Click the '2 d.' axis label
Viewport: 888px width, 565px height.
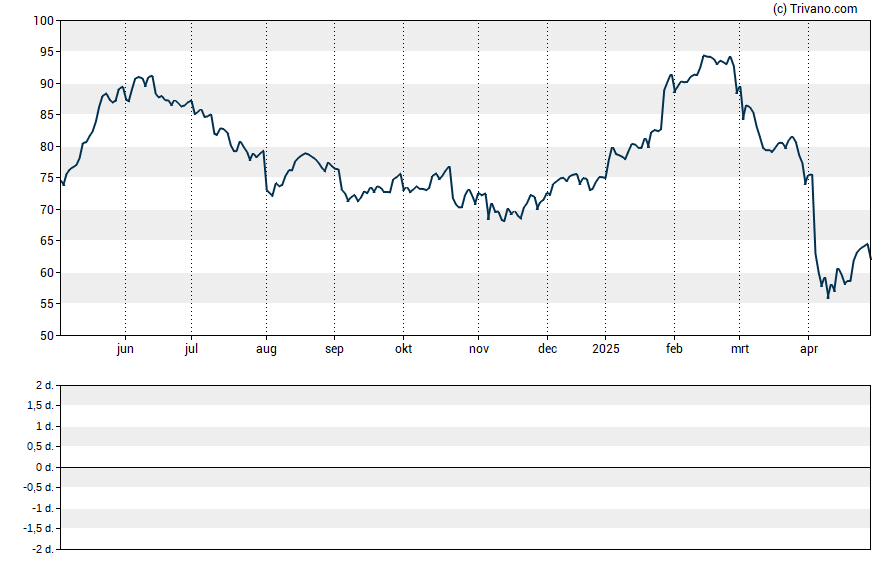tap(45, 386)
